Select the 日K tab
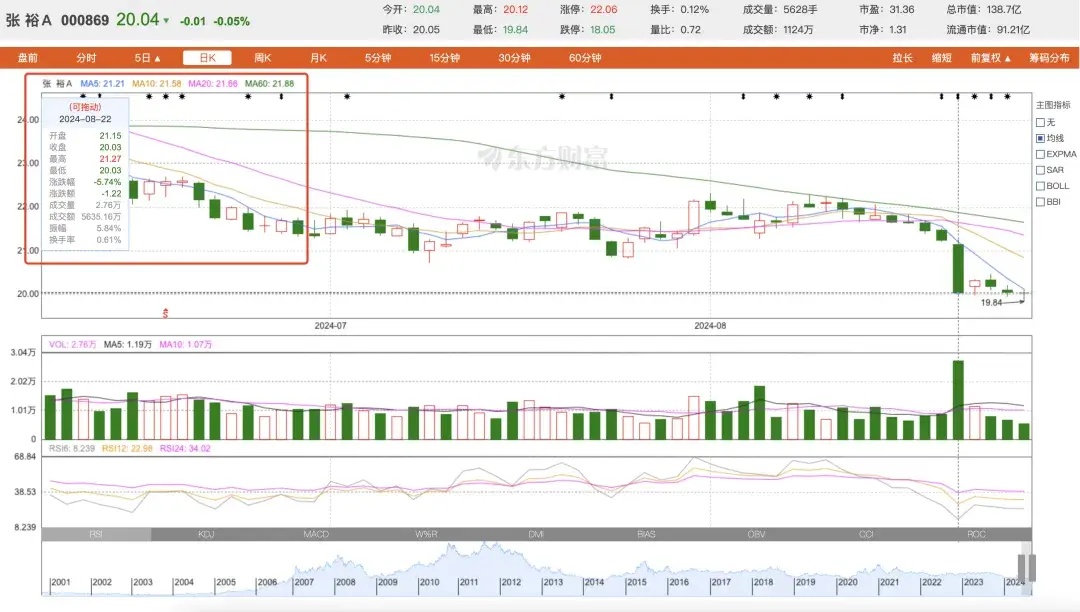Screen dimensions: 1080x612 pos(207,58)
